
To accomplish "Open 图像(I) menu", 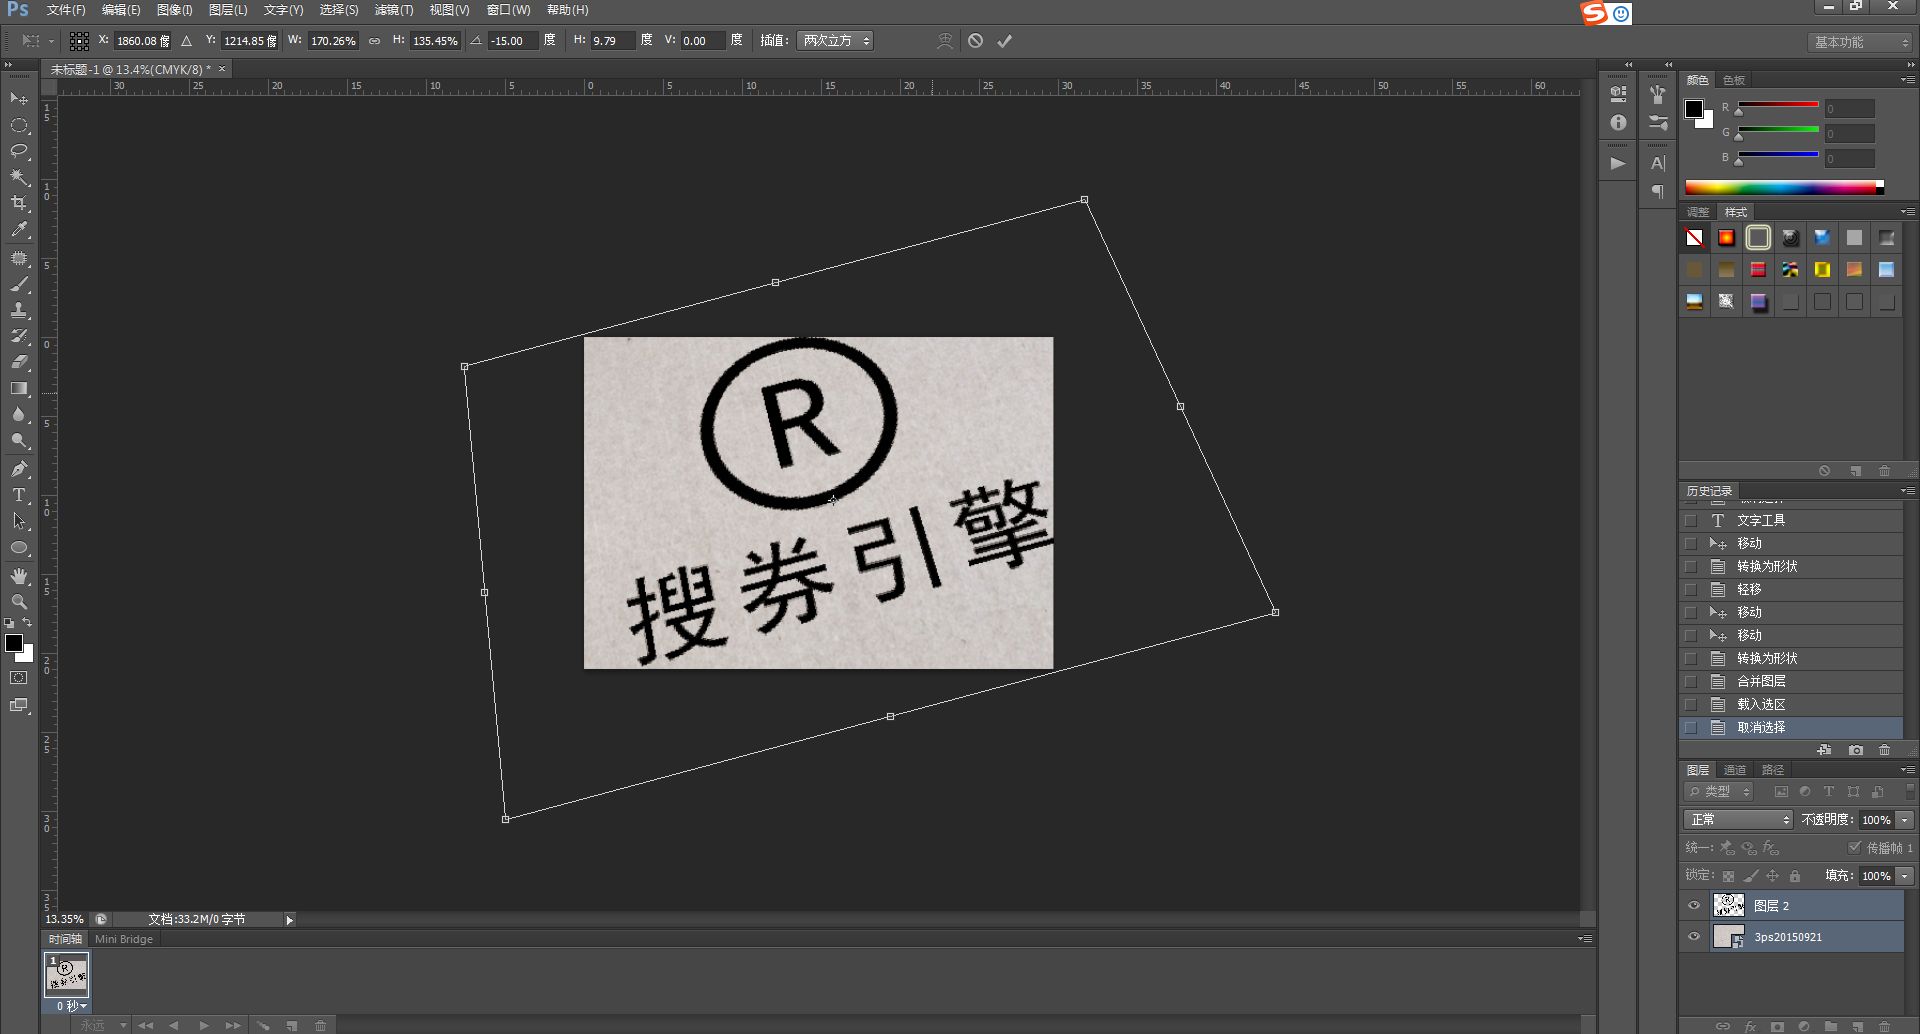I will [x=174, y=10].
